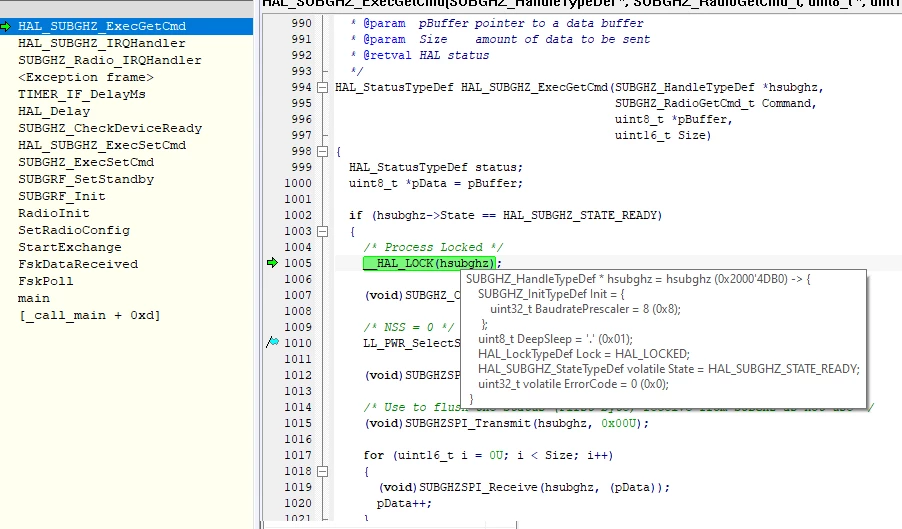Click tooltip State = HAL_SUBGHZ_STATE_READY entry
The height and width of the screenshot is (529, 902).
tap(668, 369)
